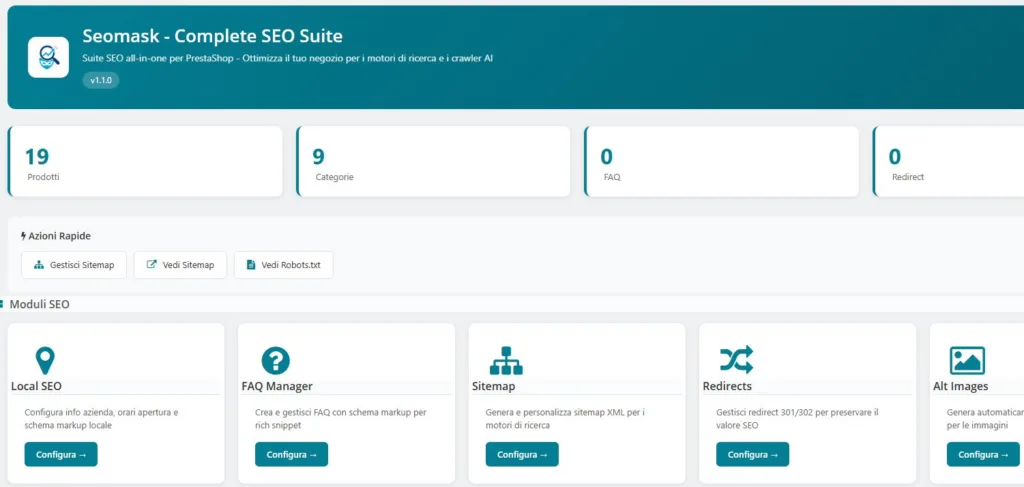Open Vedi Robots.txt quick action
The image size is (1024, 487).
(283, 265)
